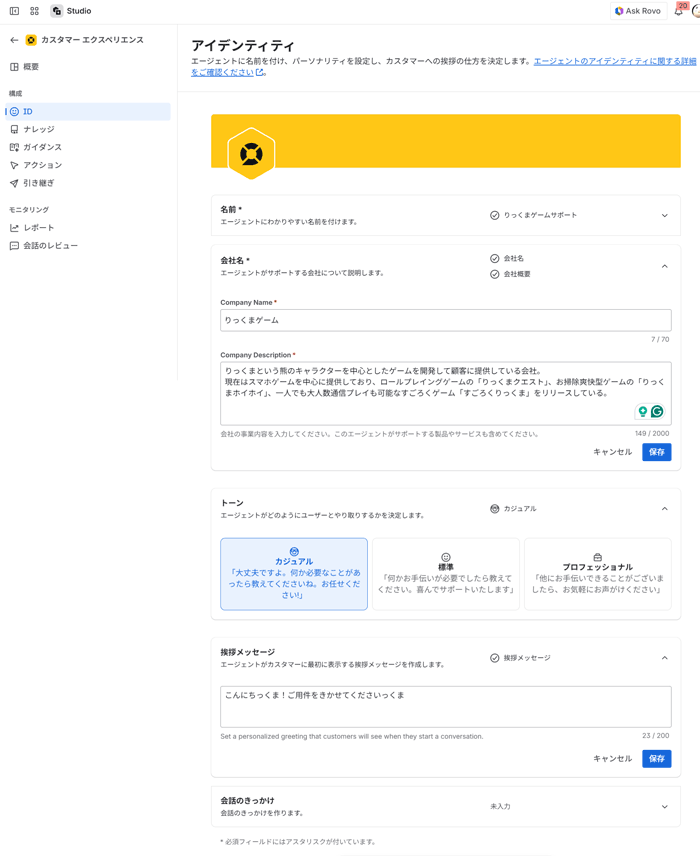Open the notifications bell icon
Image resolution: width=700 pixels, height=856 pixels.
679,11
